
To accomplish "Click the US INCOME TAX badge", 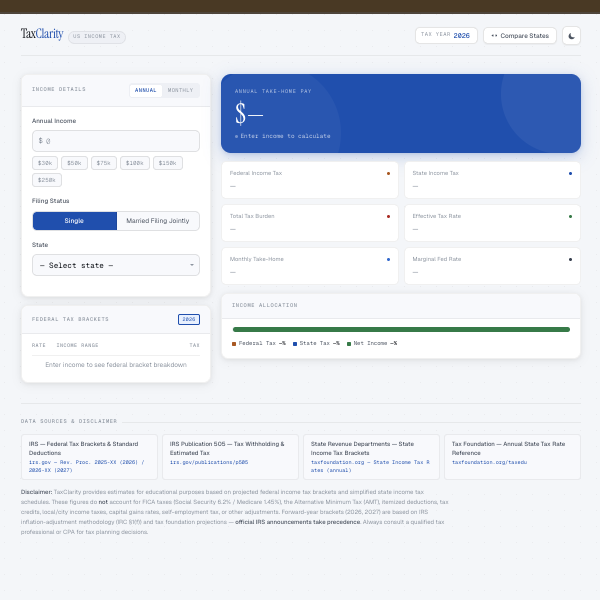I will pyautogui.click(x=97, y=37).
